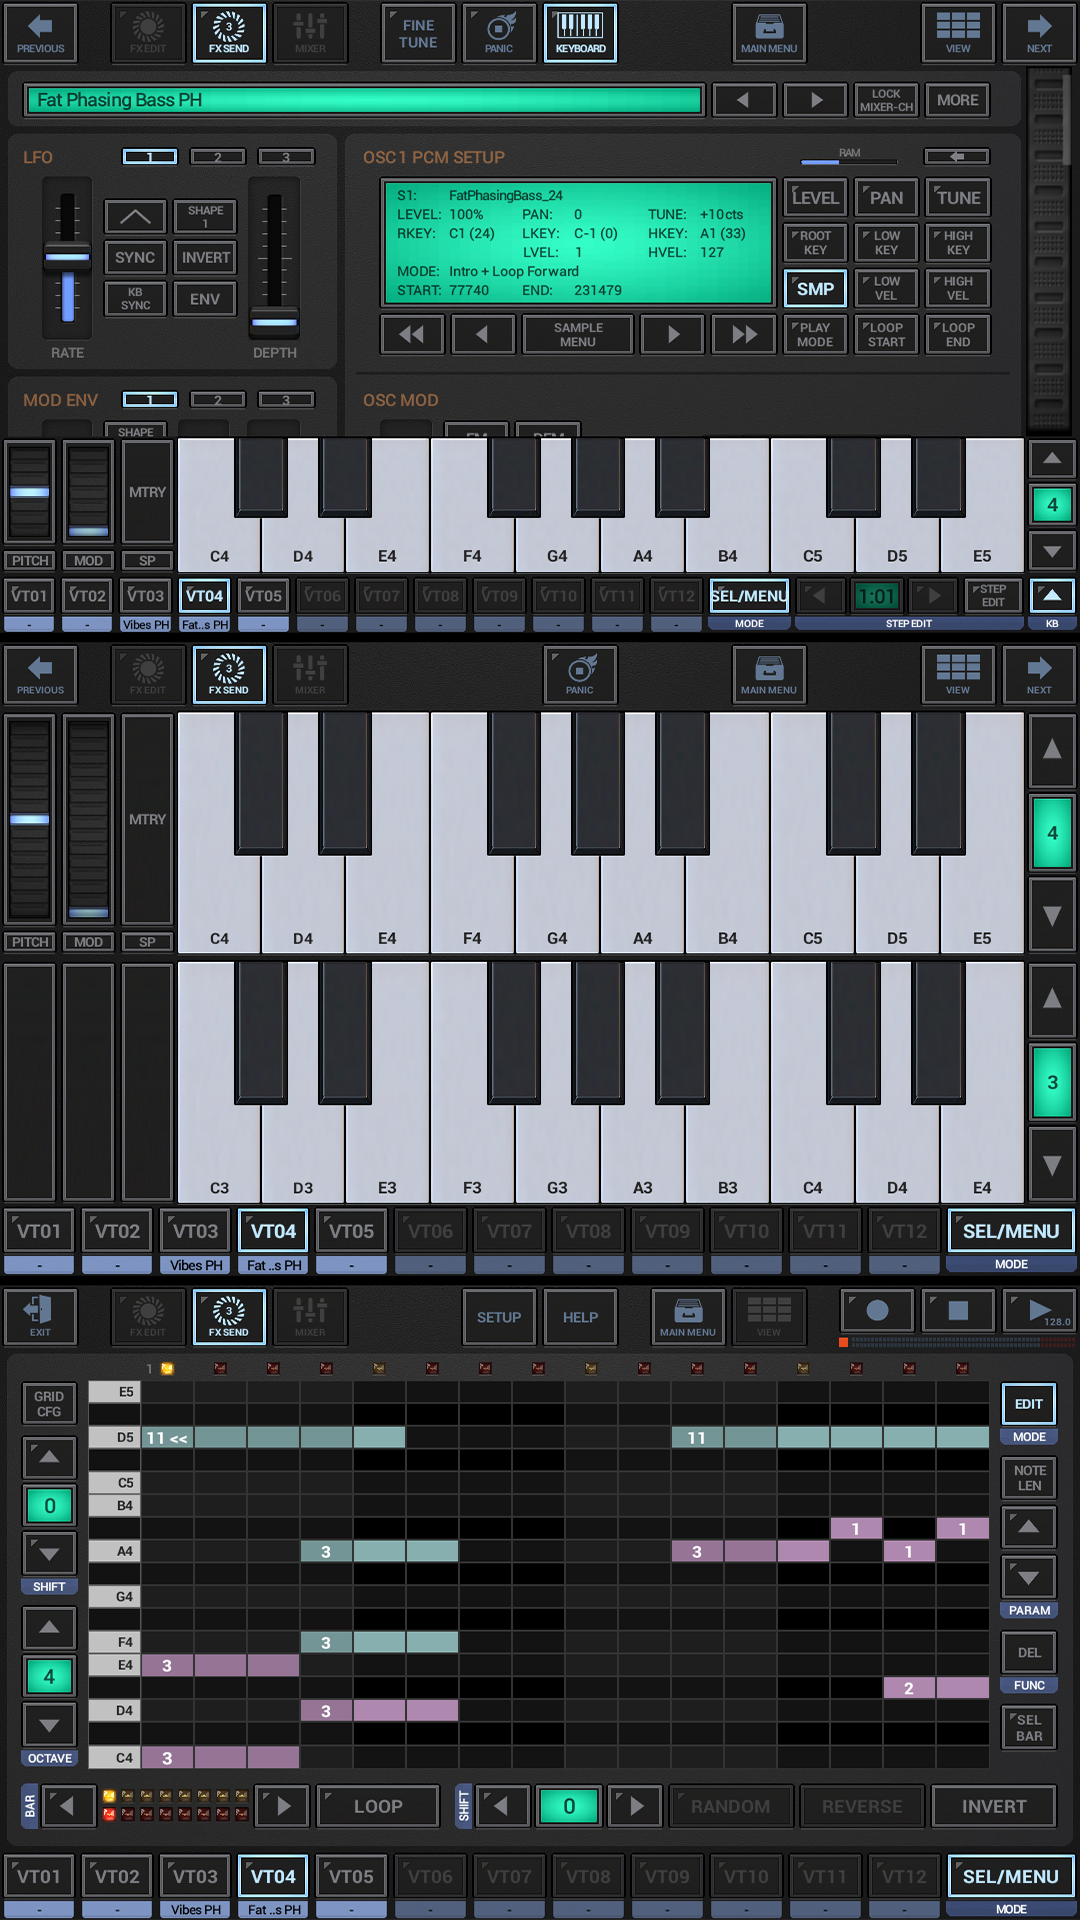Image resolution: width=1080 pixels, height=1920 pixels.
Task: Switch to LFO tab 2
Action: point(218,157)
